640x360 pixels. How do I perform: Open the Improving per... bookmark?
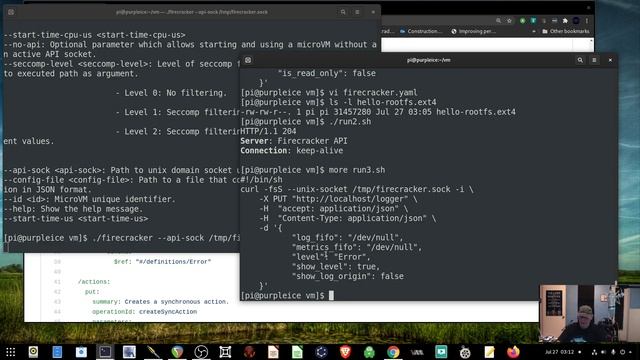[x=473, y=31]
